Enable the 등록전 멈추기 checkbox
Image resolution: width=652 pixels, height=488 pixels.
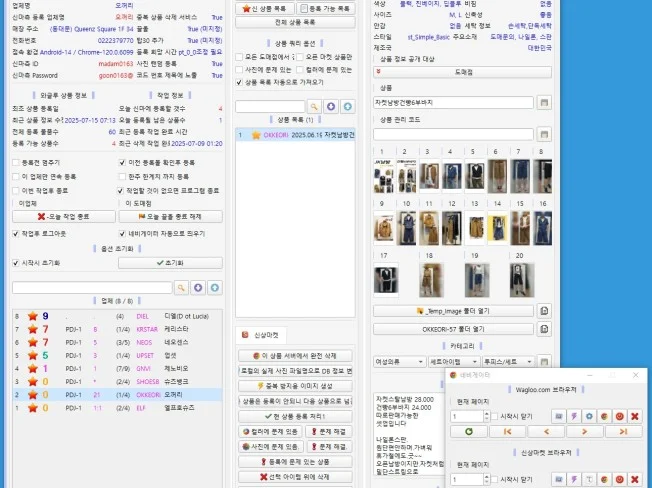coord(15,161)
